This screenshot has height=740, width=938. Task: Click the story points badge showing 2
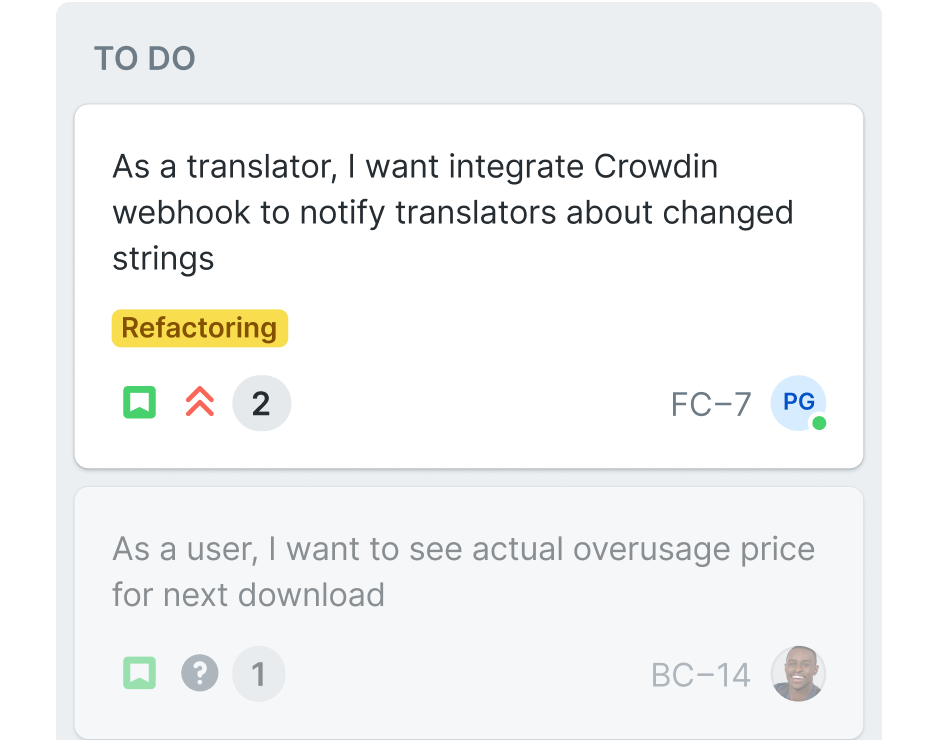(261, 402)
